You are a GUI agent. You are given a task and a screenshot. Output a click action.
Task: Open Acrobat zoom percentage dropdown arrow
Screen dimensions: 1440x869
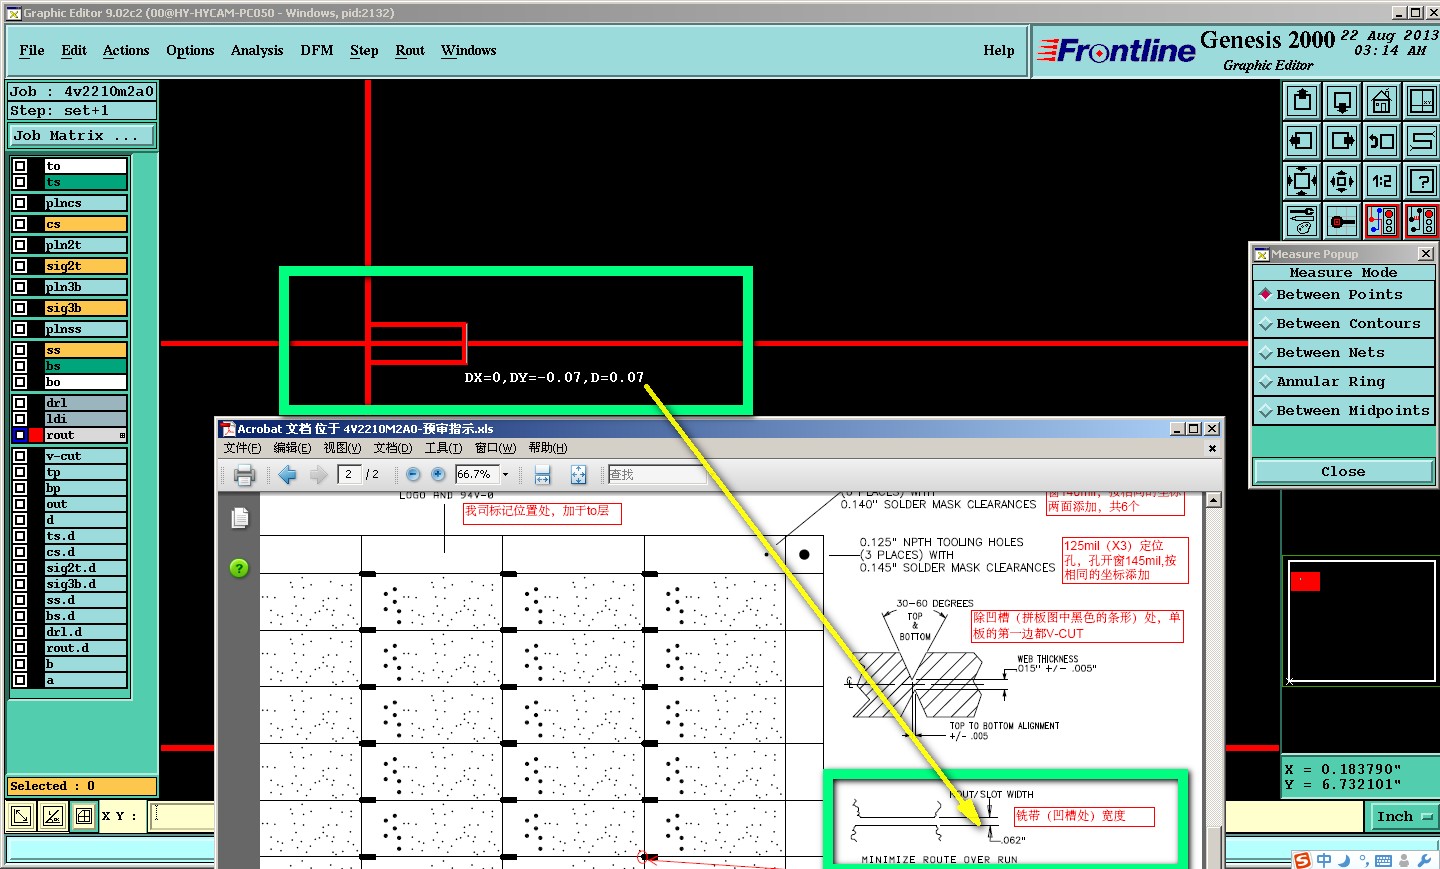[x=505, y=475]
